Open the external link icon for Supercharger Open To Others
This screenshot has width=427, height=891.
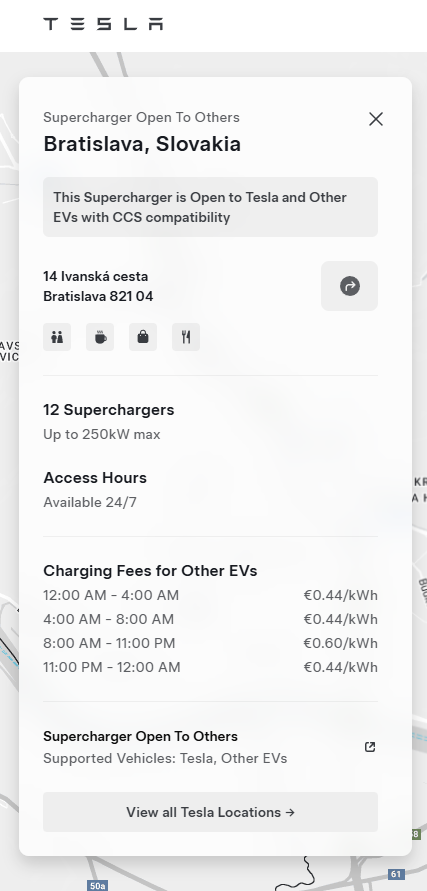[370, 747]
